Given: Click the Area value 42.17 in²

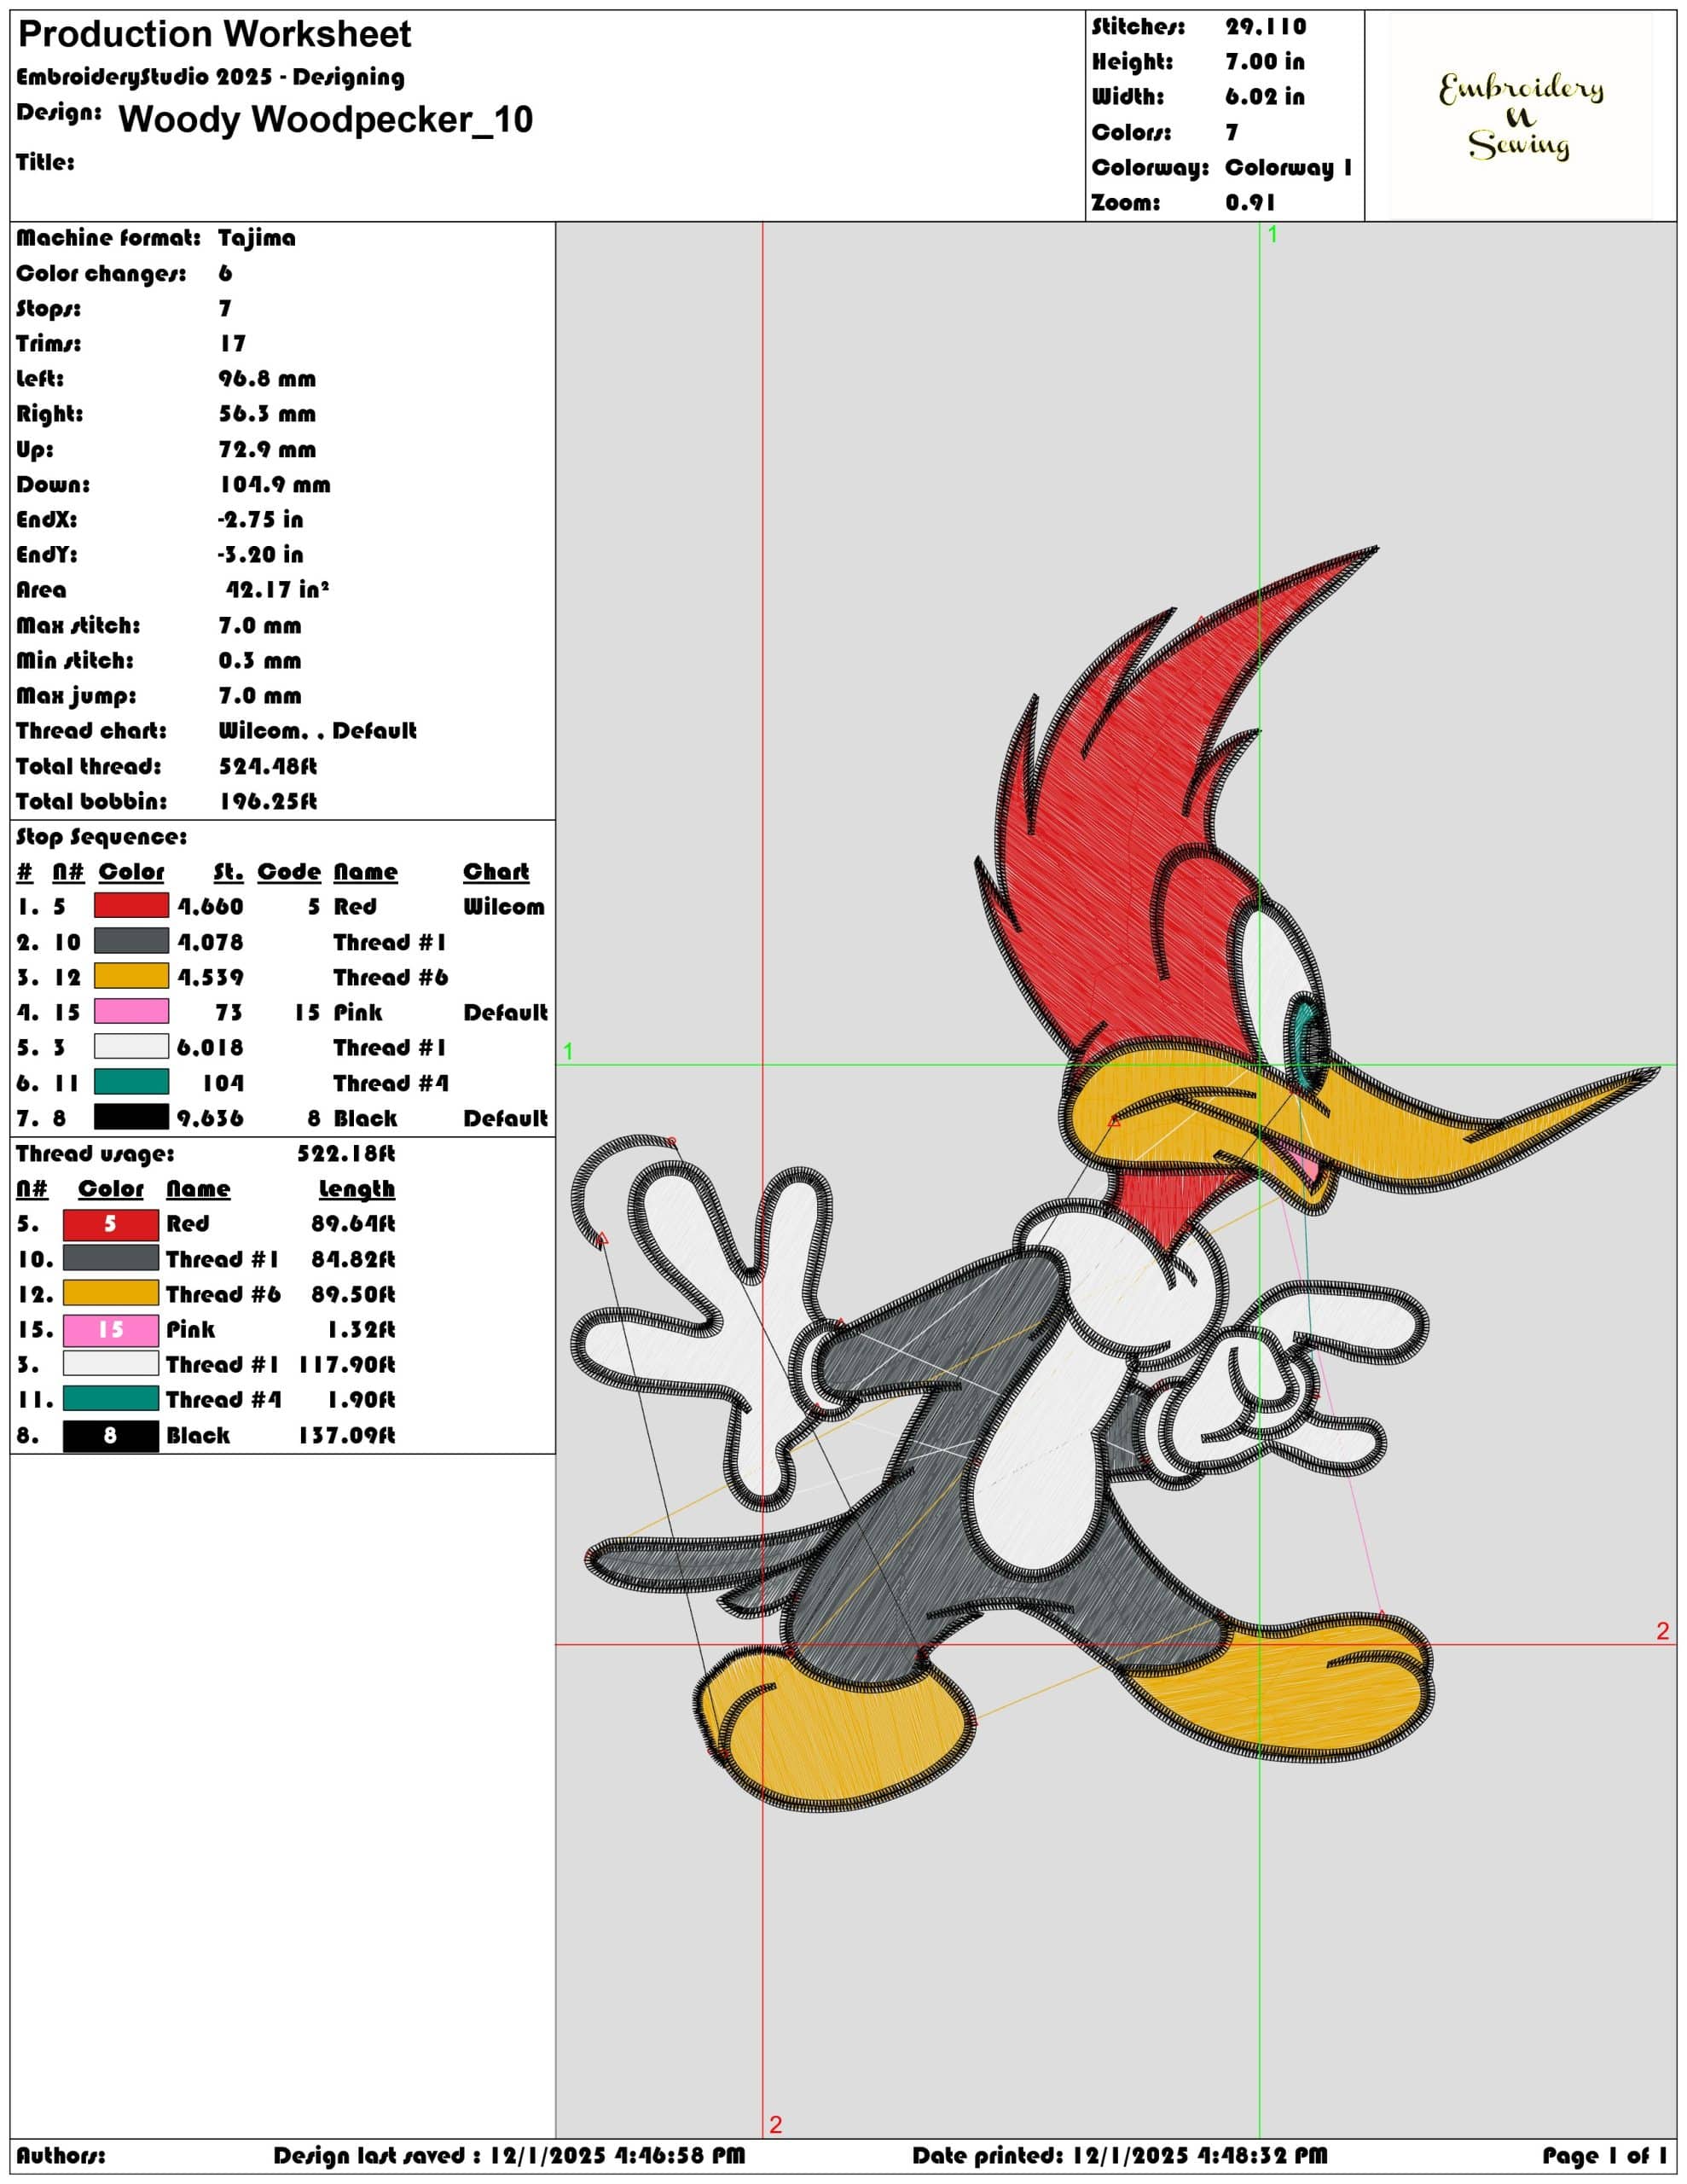Looking at the screenshot, I should click(277, 590).
